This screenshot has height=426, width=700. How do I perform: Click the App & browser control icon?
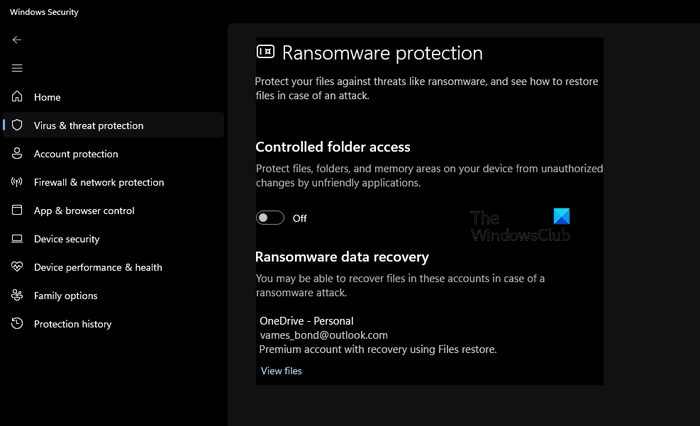pyautogui.click(x=16, y=211)
